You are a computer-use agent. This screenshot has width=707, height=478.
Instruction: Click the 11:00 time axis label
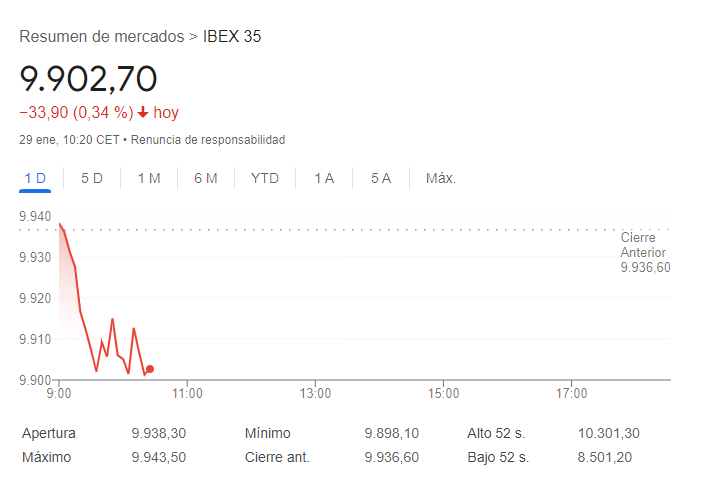pyautogui.click(x=187, y=394)
